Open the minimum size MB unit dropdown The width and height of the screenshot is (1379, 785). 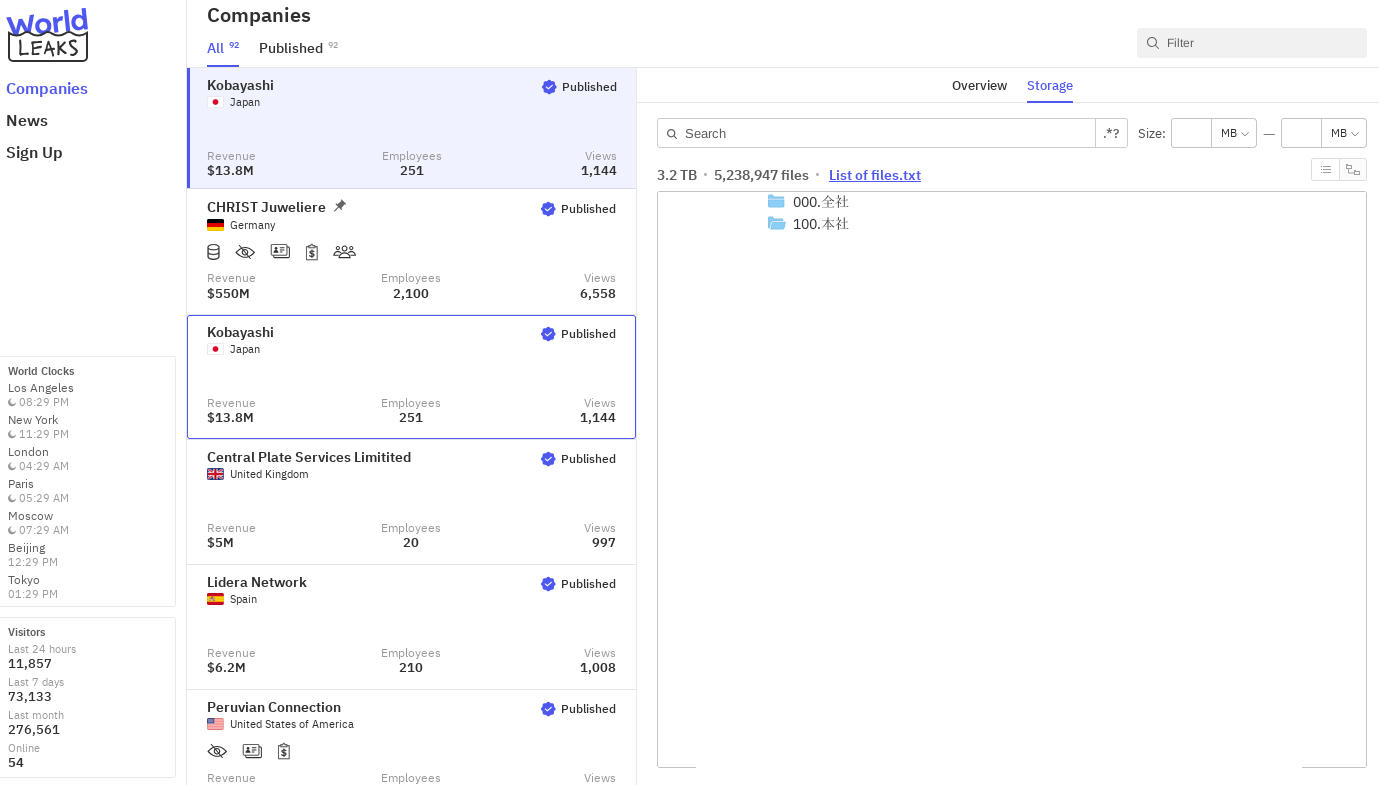click(1234, 133)
